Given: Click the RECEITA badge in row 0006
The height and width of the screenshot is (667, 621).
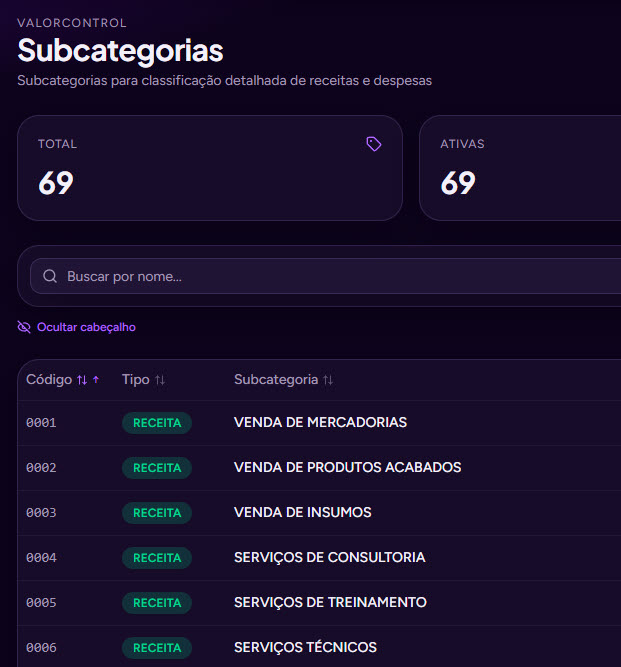Looking at the screenshot, I should pyautogui.click(x=157, y=648).
